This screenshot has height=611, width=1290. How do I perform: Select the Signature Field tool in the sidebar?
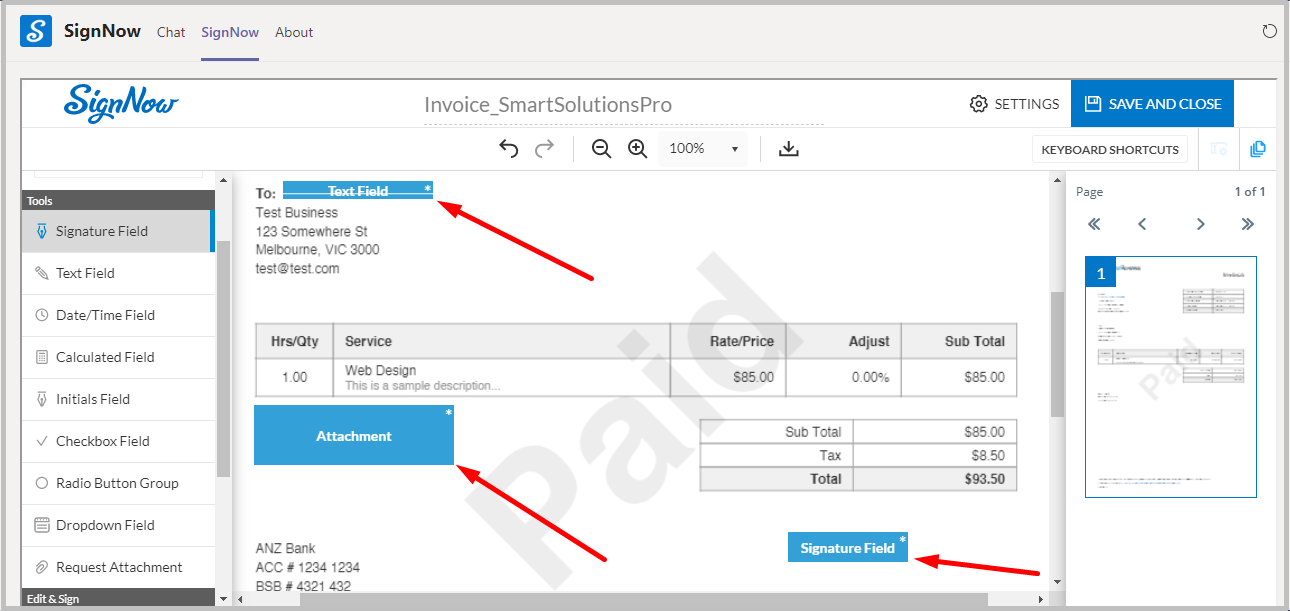click(117, 231)
